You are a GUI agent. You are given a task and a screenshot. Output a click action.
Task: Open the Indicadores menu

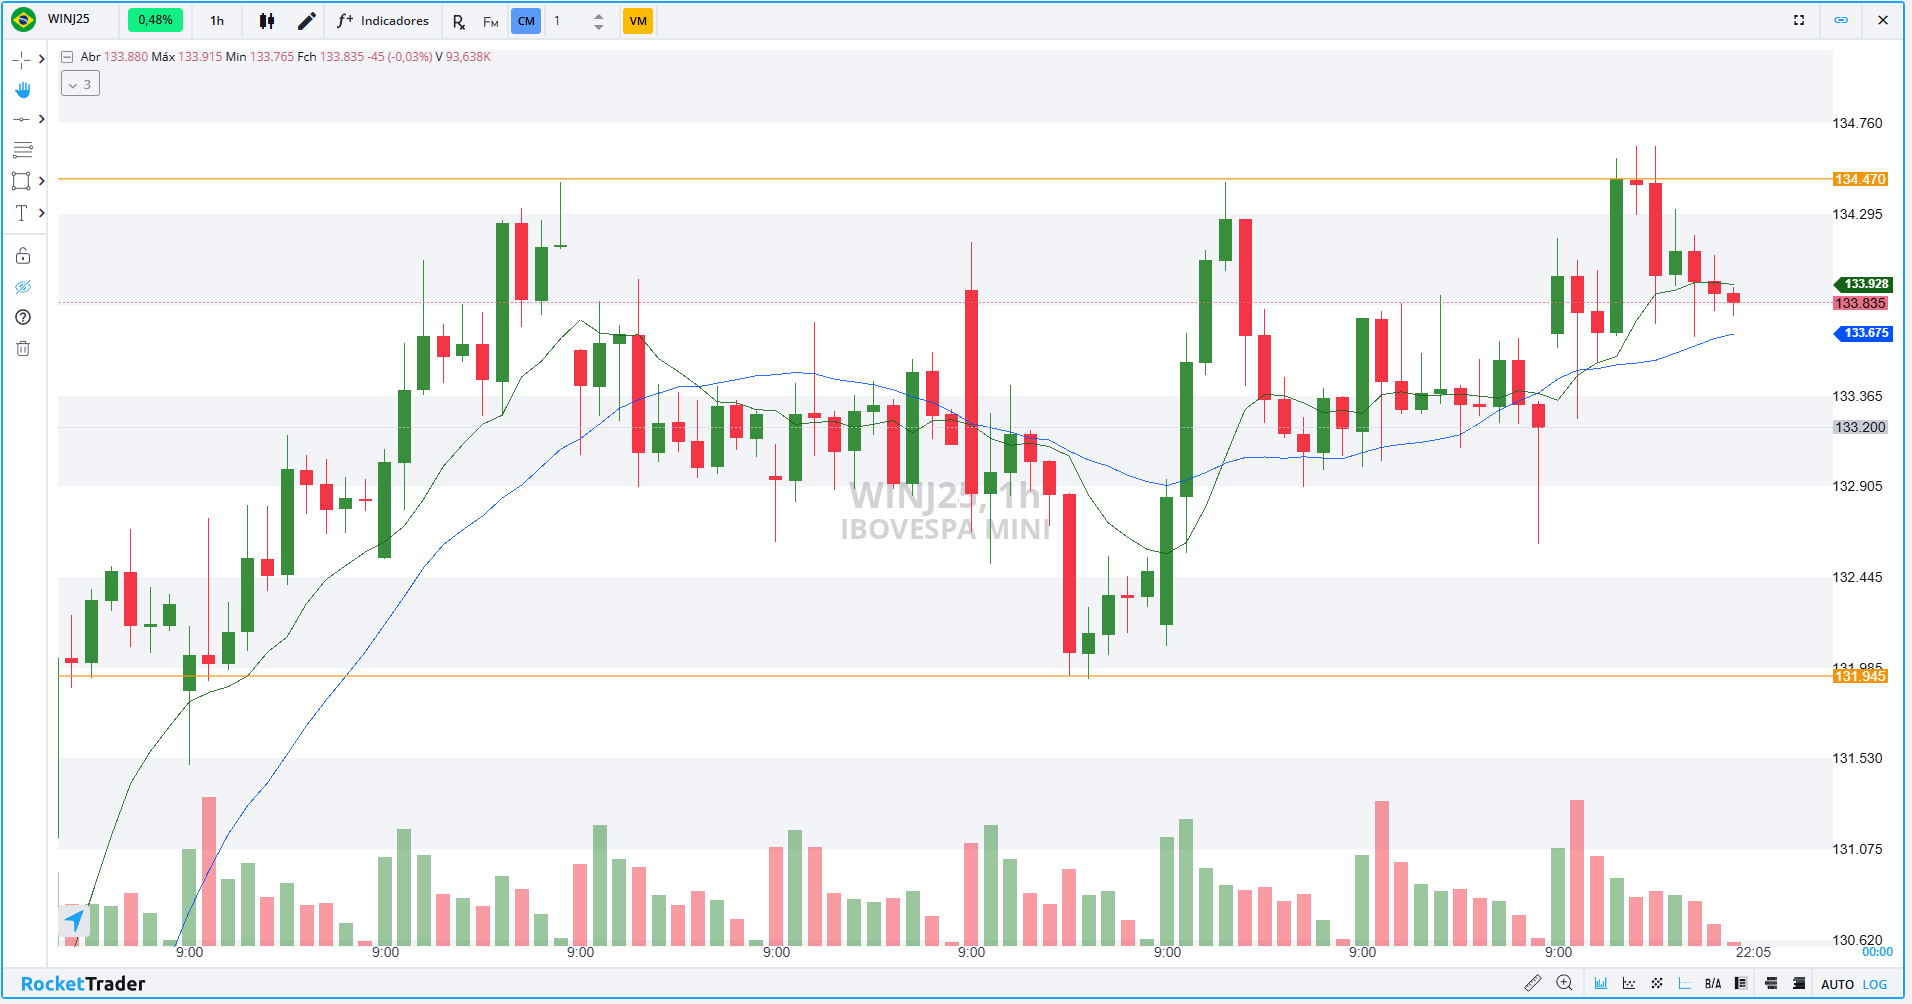click(383, 21)
